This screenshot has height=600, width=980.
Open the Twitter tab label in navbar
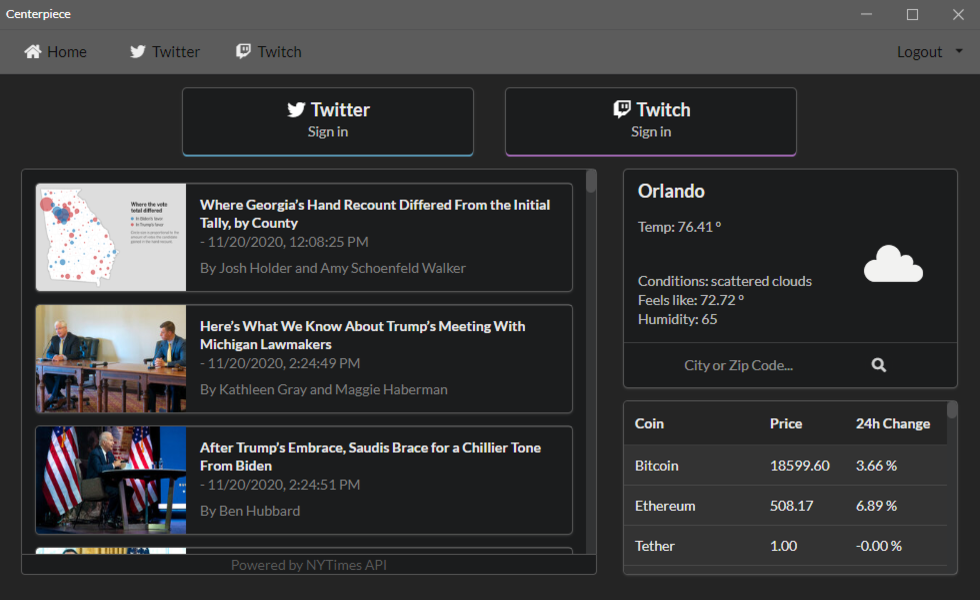176,52
